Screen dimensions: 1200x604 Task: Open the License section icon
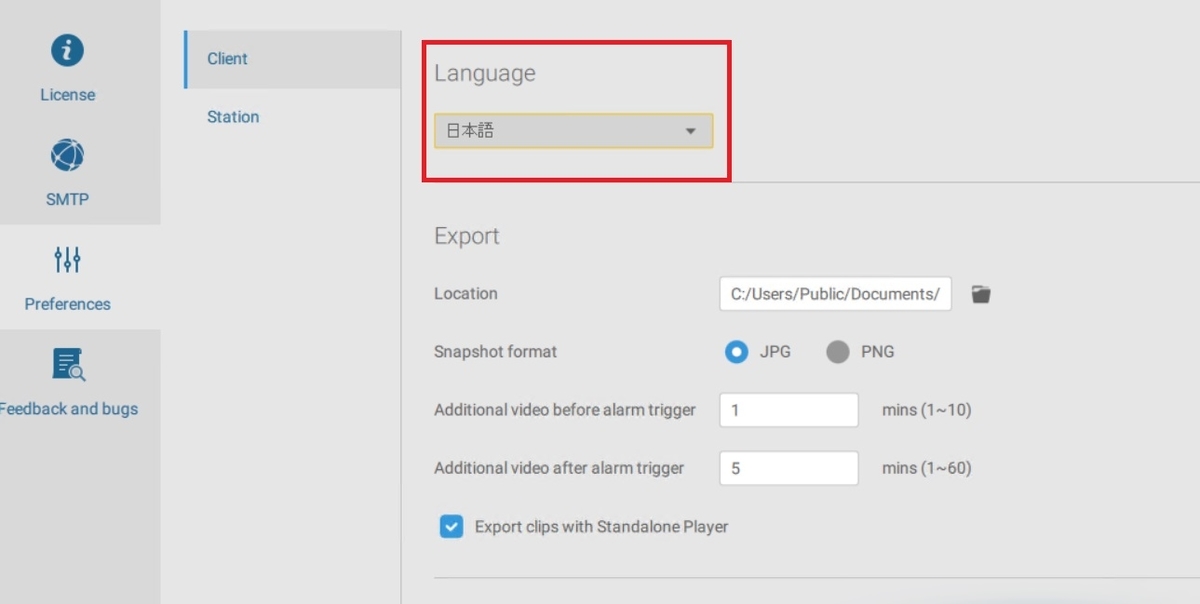(67, 50)
